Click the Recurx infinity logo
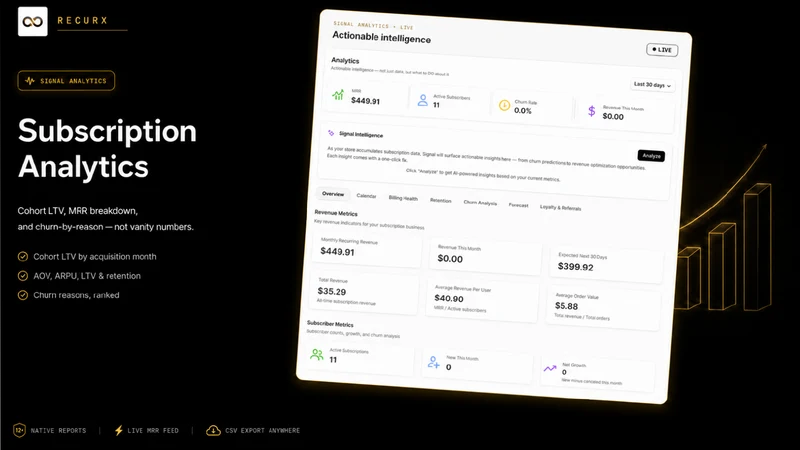The image size is (800, 450). 33,21
